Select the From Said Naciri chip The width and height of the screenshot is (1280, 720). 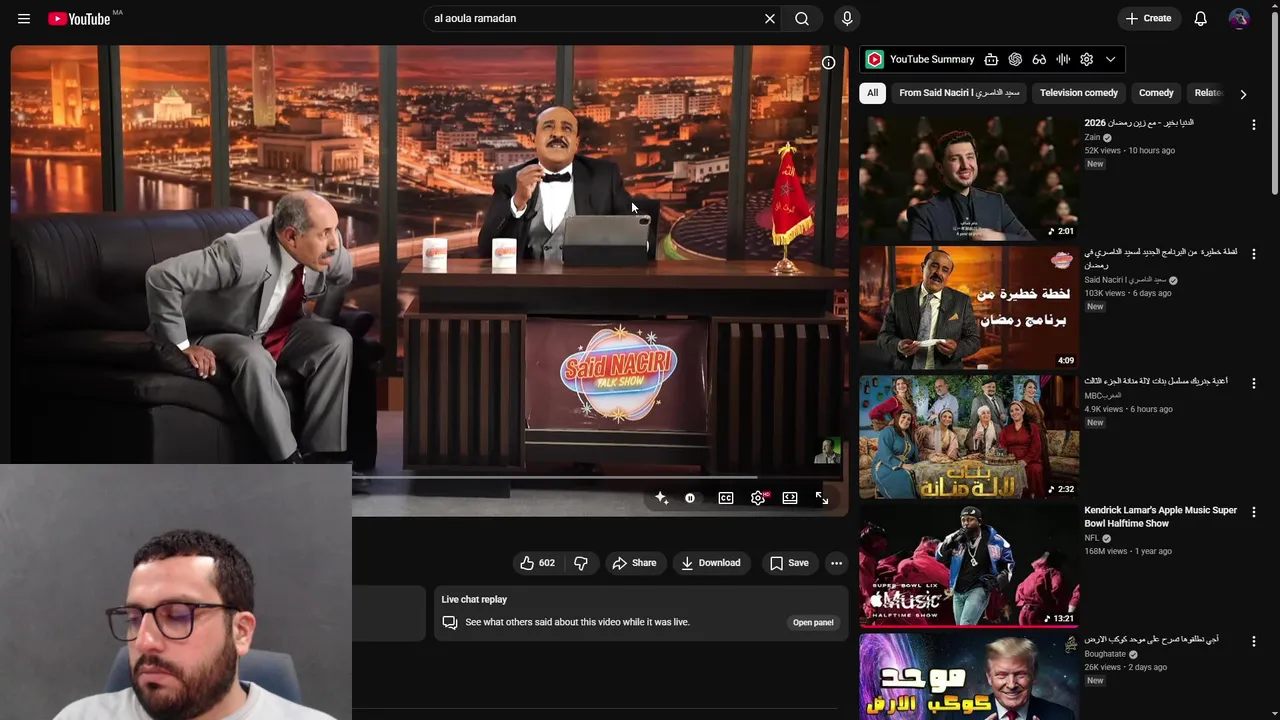[x=959, y=93]
